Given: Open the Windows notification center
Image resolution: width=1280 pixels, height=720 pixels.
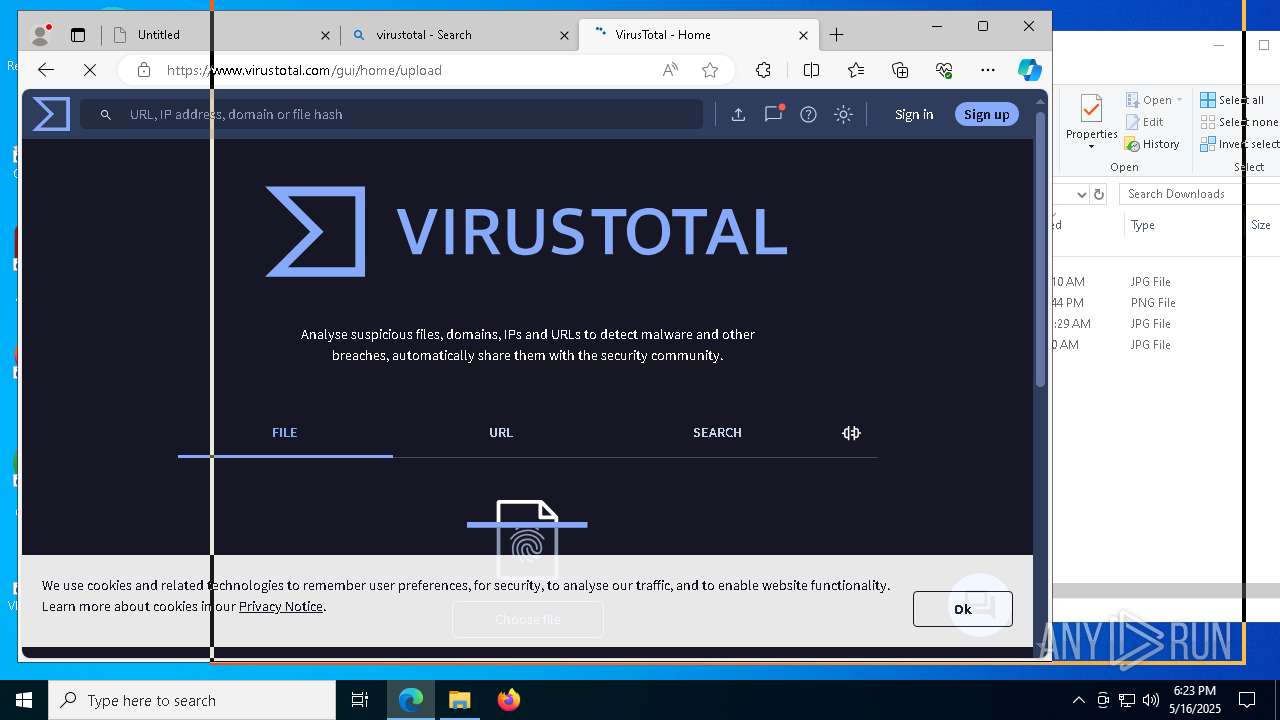Looking at the screenshot, I should (1247, 700).
